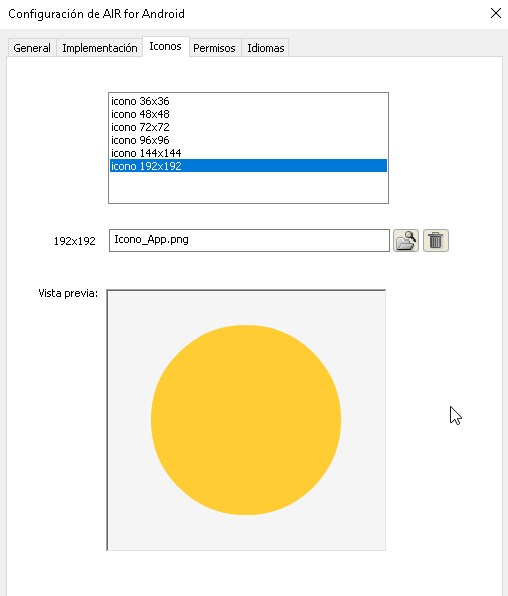Browse for an icon file
The height and width of the screenshot is (596, 508).
point(406,241)
